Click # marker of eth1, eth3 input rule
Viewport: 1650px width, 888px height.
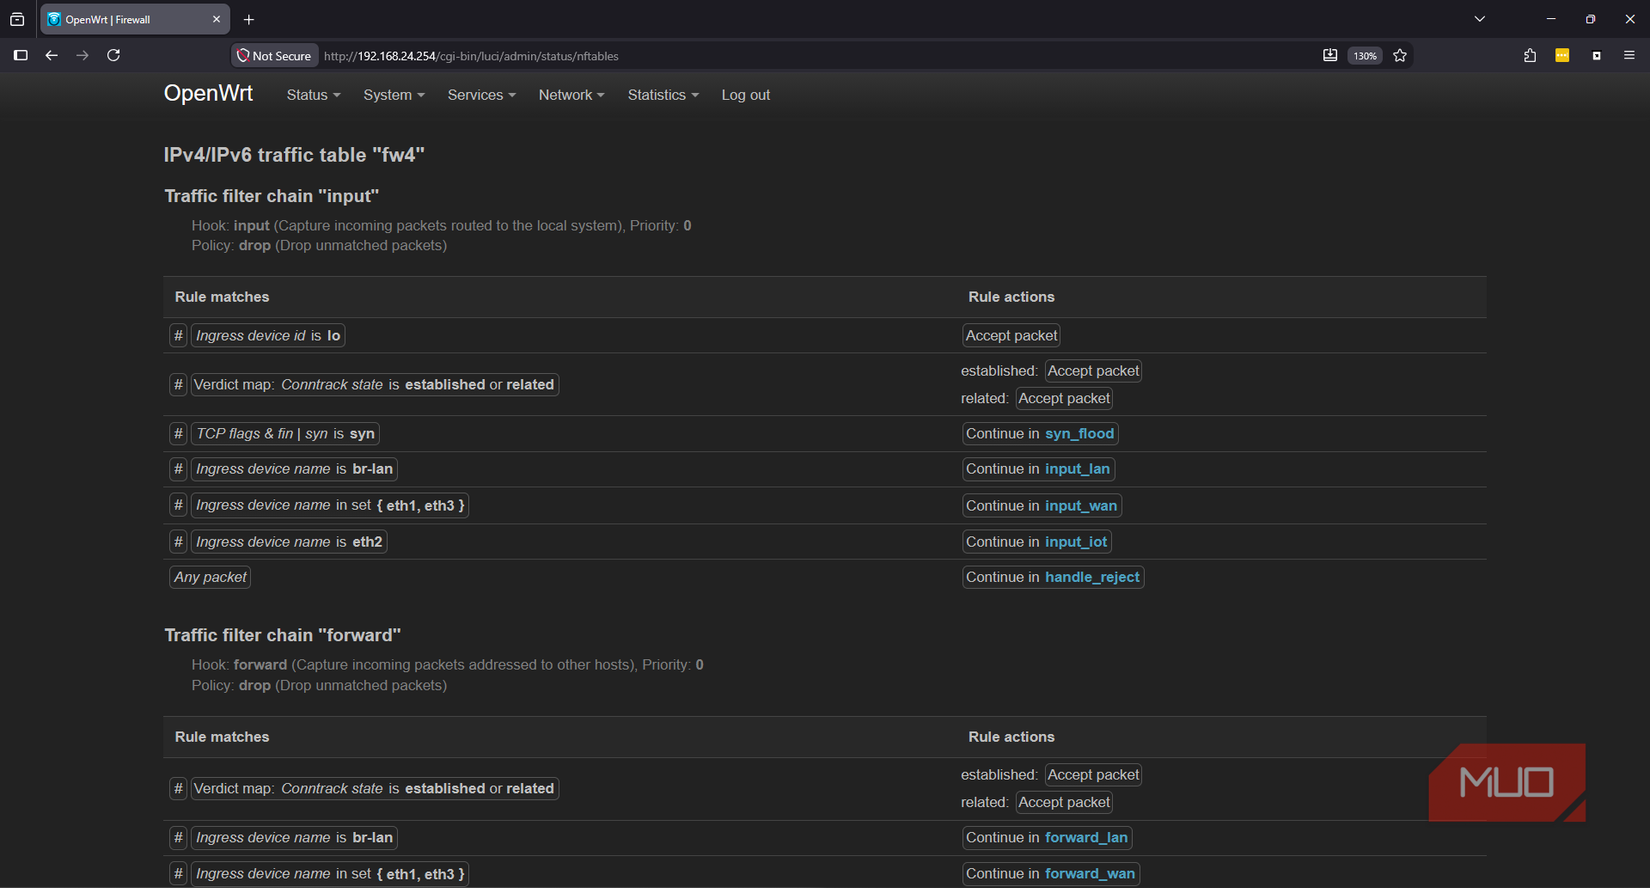click(178, 506)
